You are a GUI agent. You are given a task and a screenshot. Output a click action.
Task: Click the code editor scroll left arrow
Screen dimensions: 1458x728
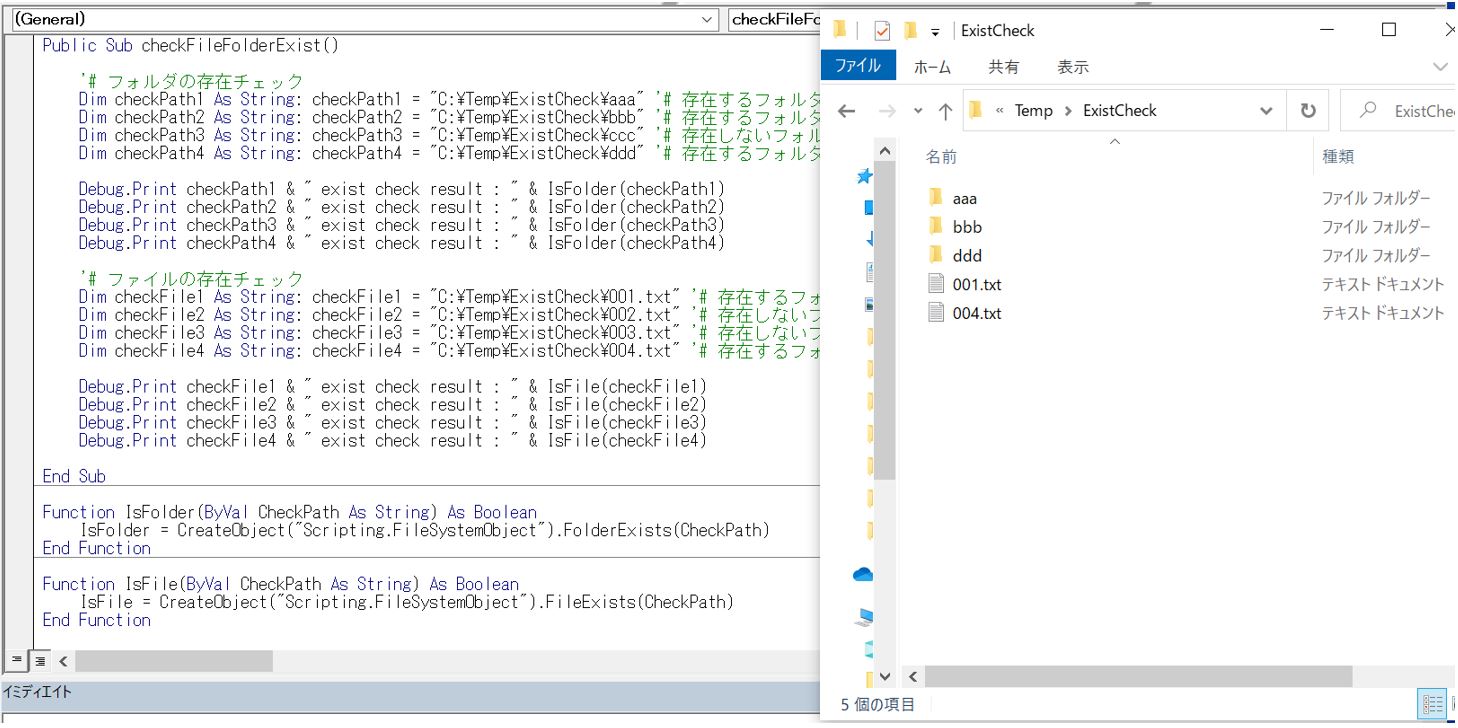tap(62, 661)
